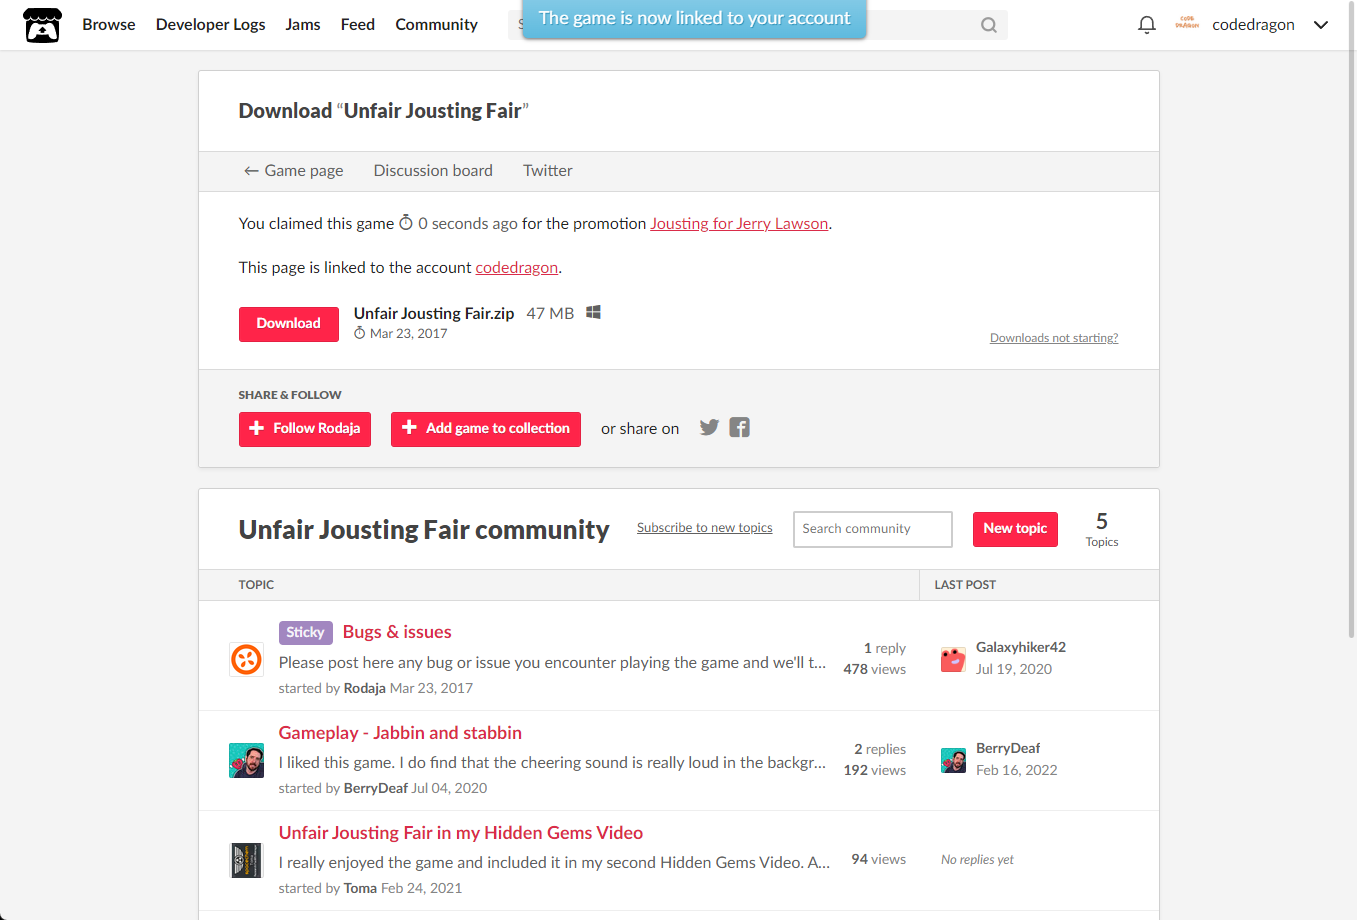Click the page vertical scrollbar

click(1352, 320)
